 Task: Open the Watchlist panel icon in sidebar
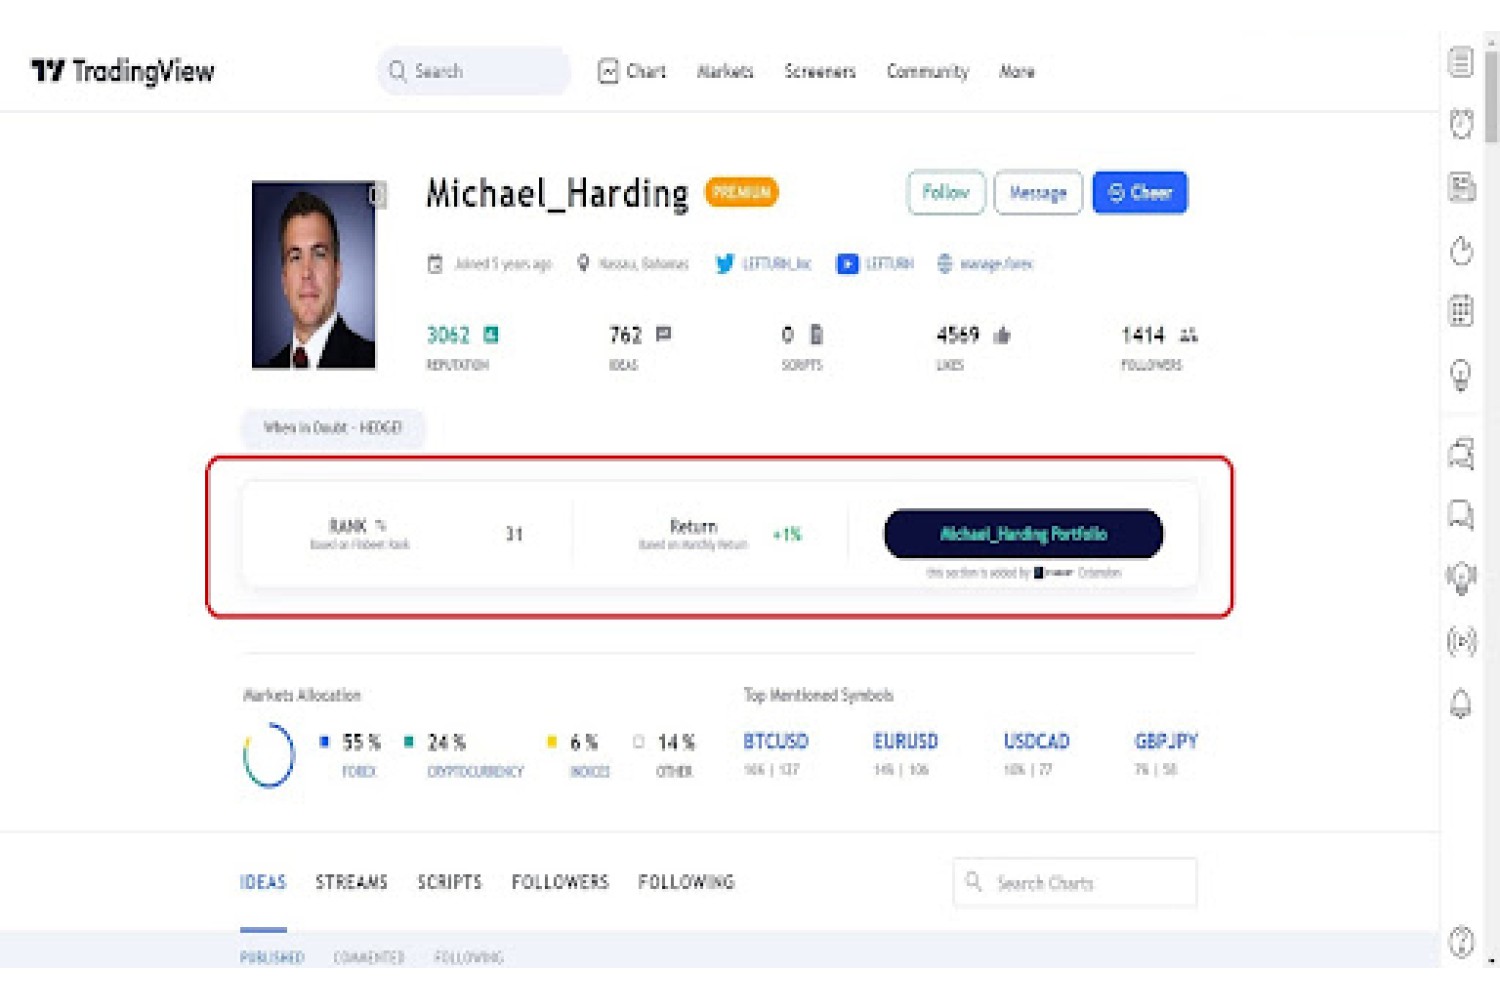tap(1461, 62)
